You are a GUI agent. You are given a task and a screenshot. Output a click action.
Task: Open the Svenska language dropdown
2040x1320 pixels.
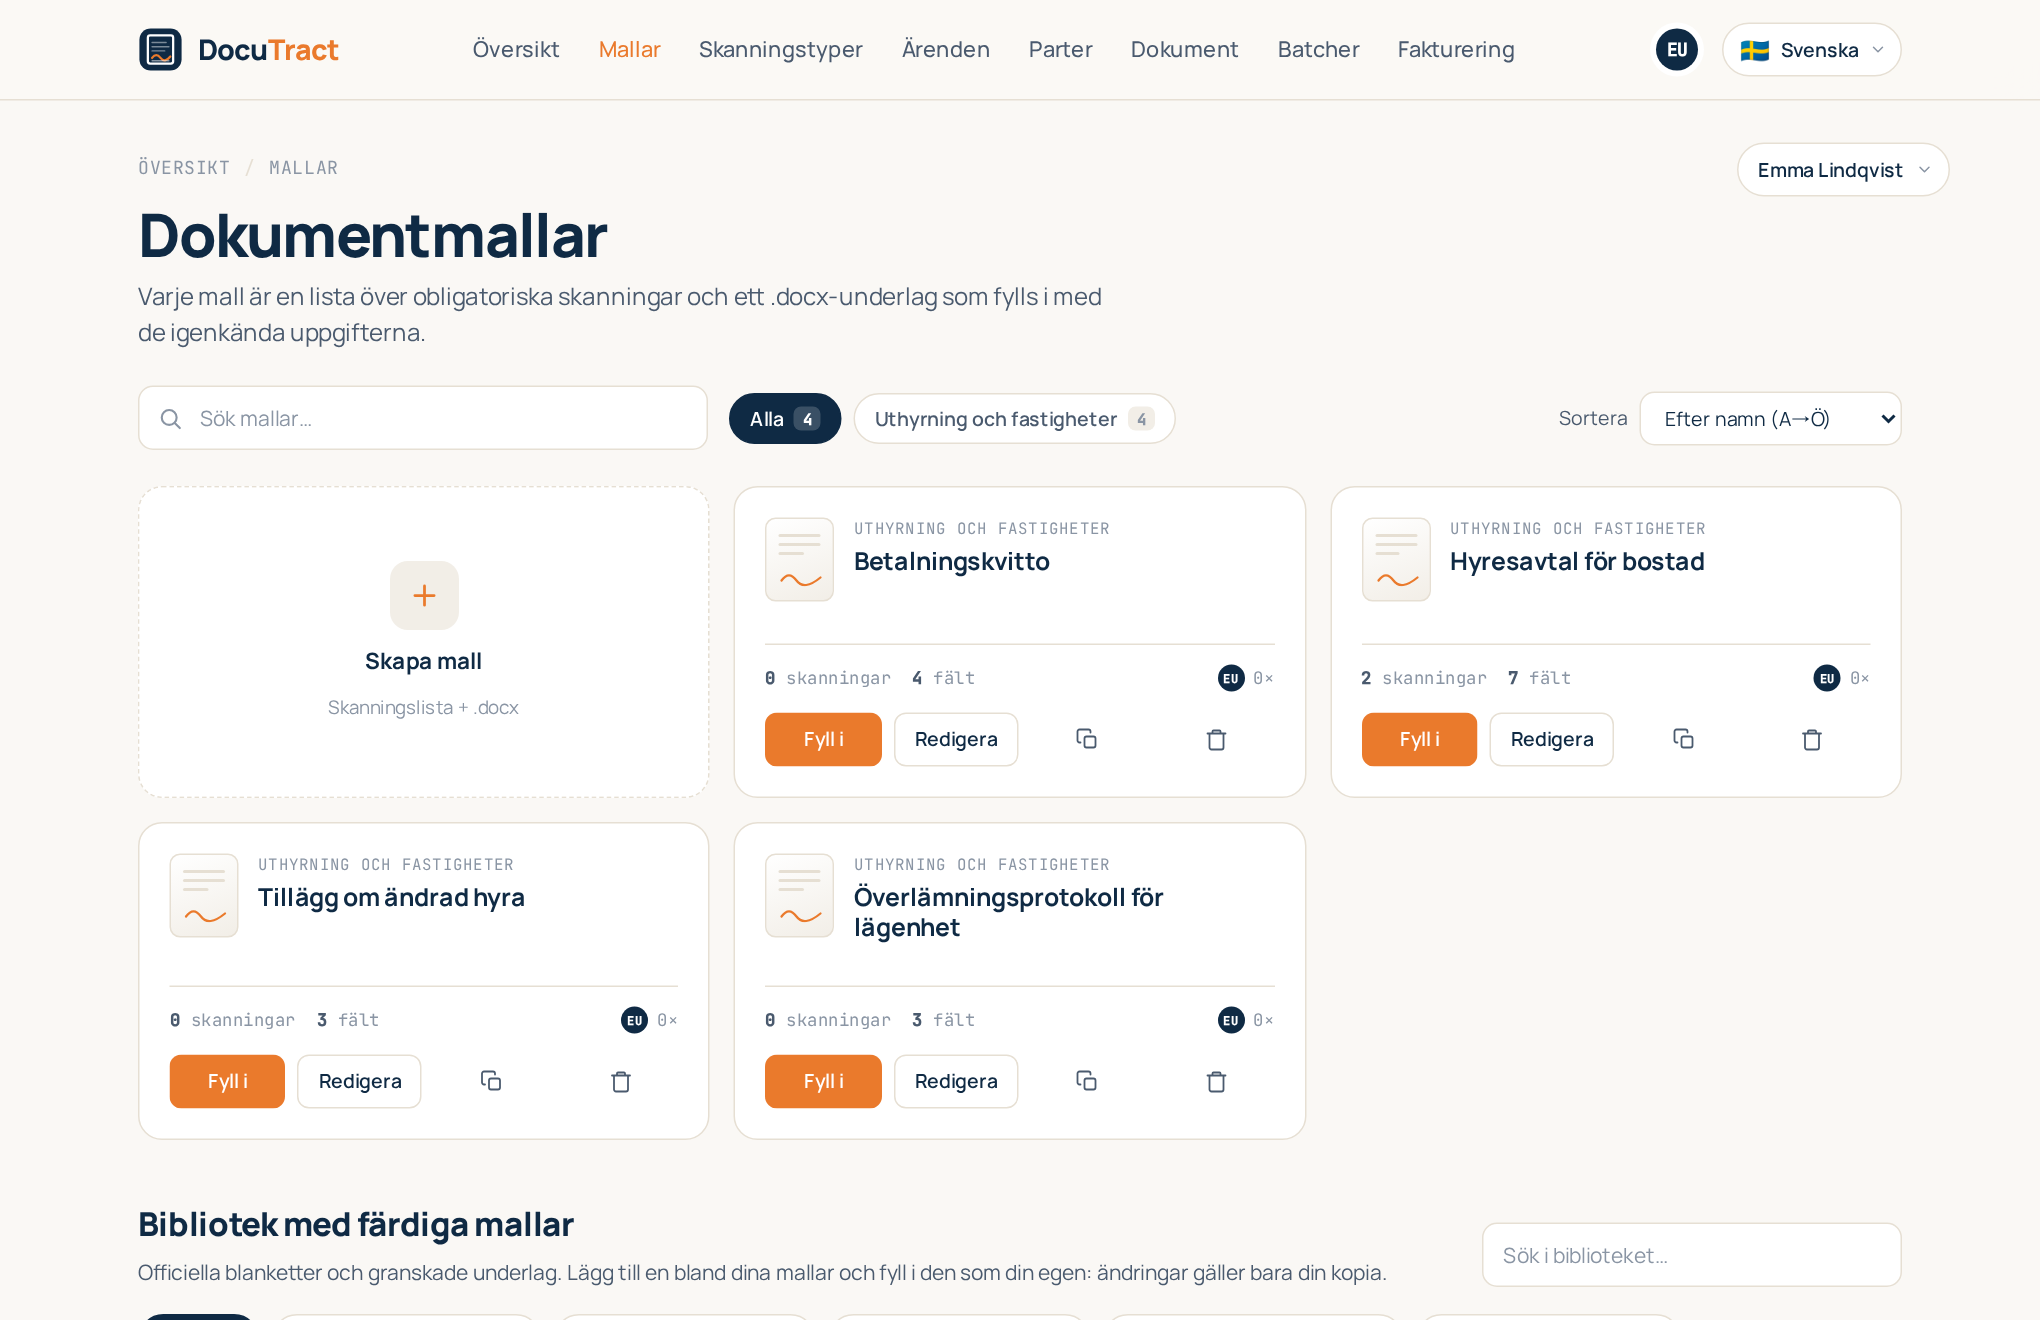1811,49
